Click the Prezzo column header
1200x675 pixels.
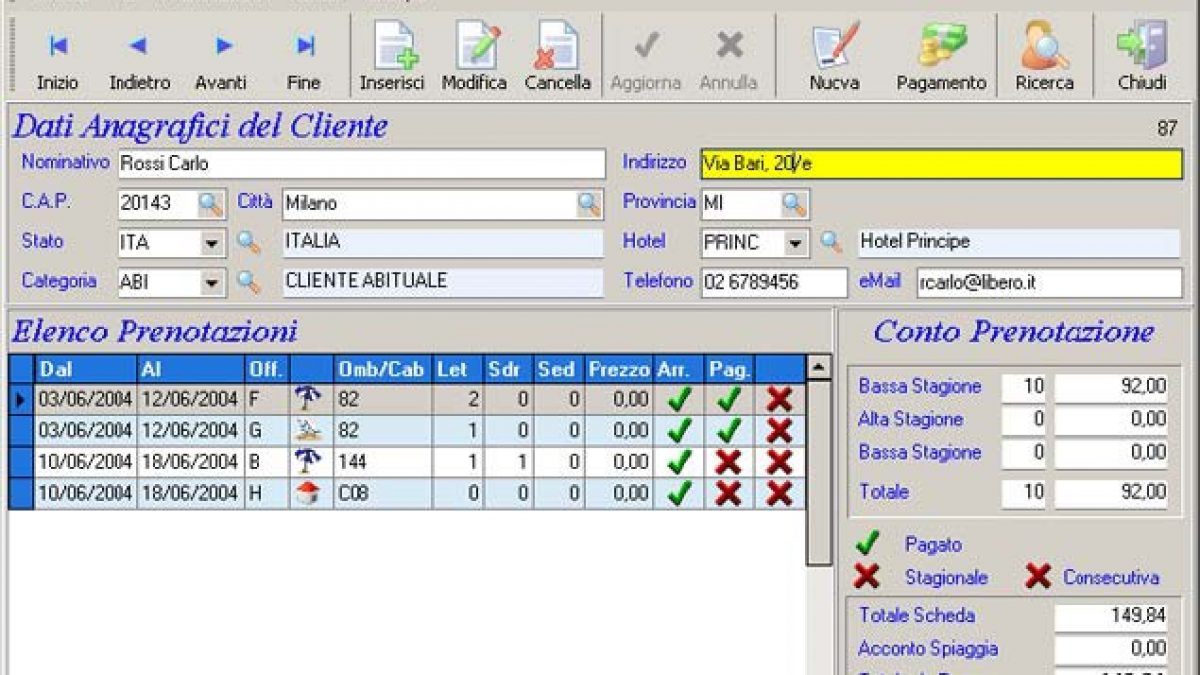coord(619,369)
